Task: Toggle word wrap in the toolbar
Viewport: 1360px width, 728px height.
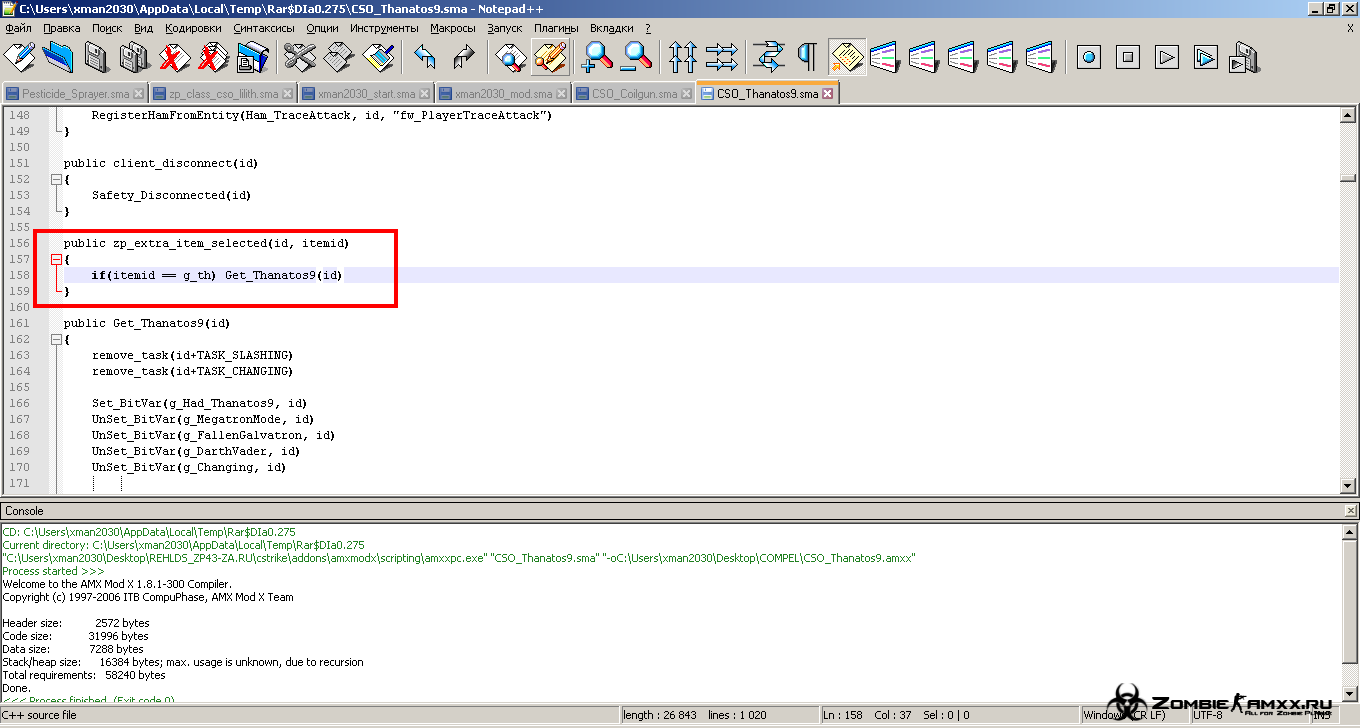Action: [x=769, y=56]
